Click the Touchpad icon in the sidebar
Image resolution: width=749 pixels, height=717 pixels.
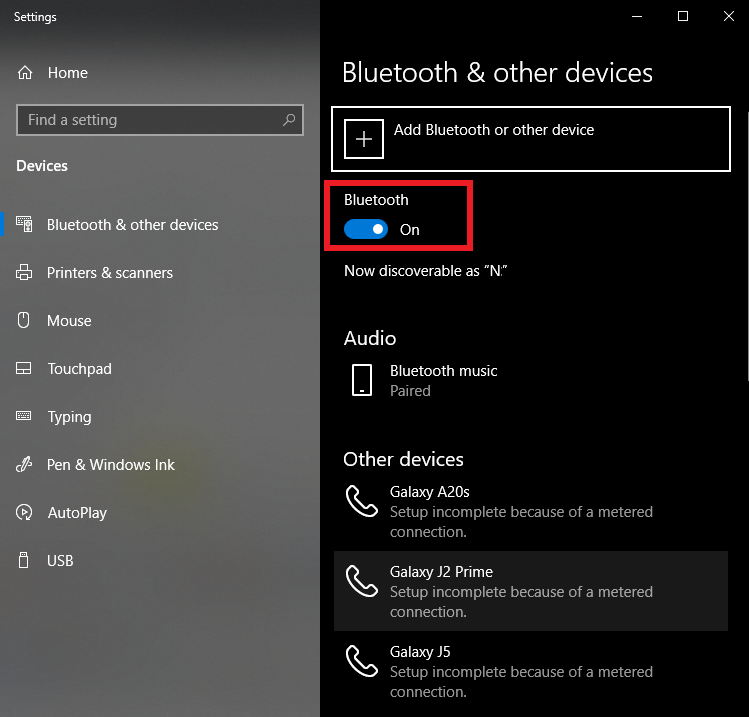[23, 368]
